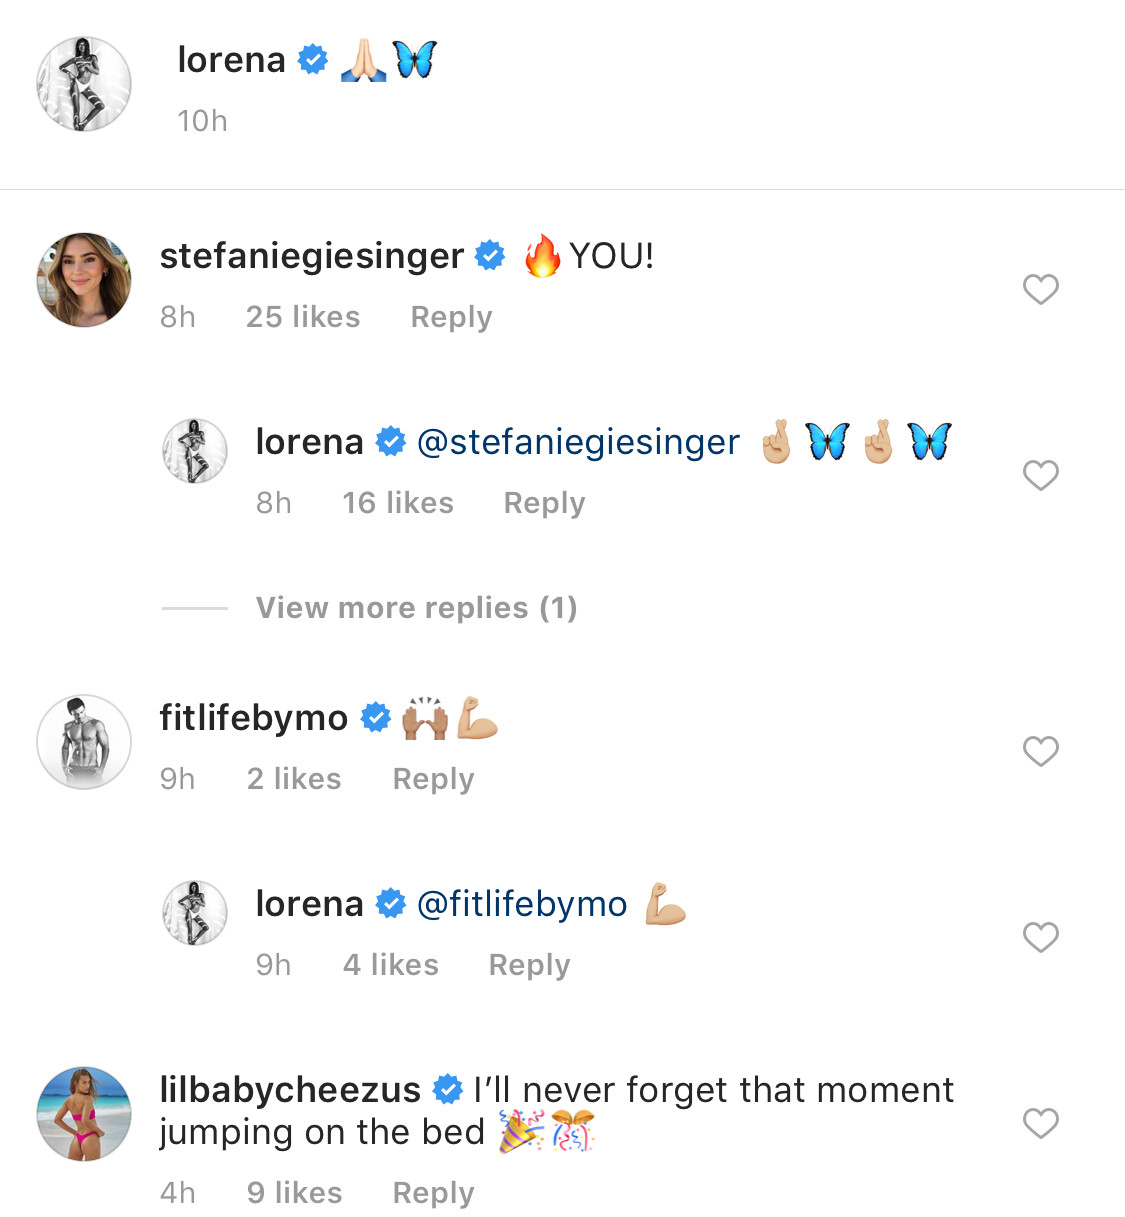This screenshot has width=1125, height=1217.
Task: Open the @fitlifebymo mention link
Action: click(x=521, y=904)
